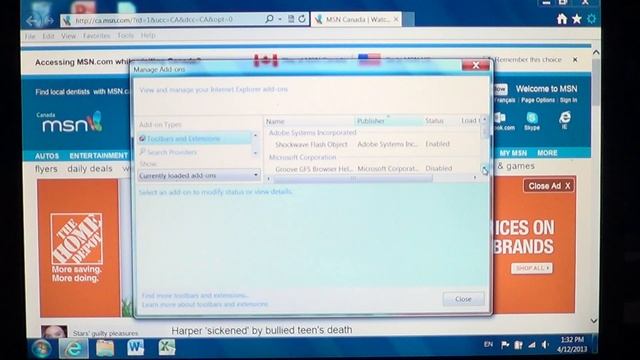Open the Edit menu
Screen dimensions: 640x360
pos(49,36)
